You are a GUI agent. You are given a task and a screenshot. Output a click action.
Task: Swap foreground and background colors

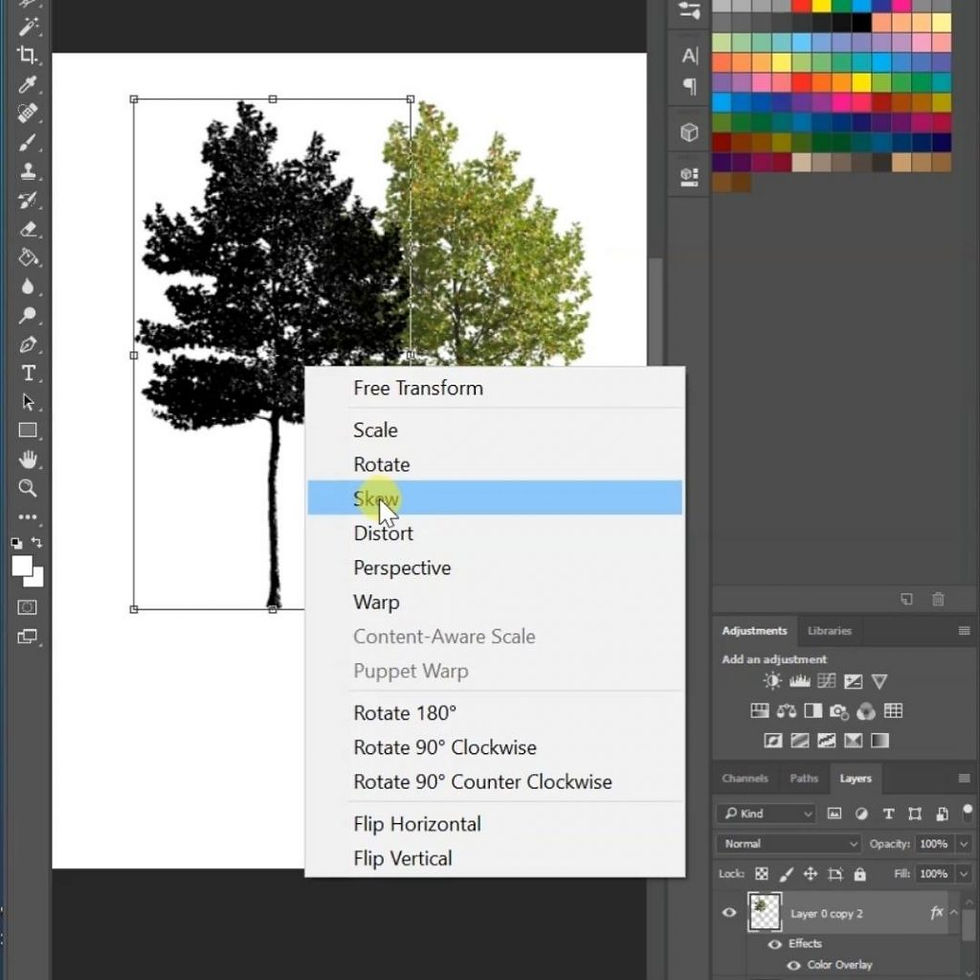[37, 542]
